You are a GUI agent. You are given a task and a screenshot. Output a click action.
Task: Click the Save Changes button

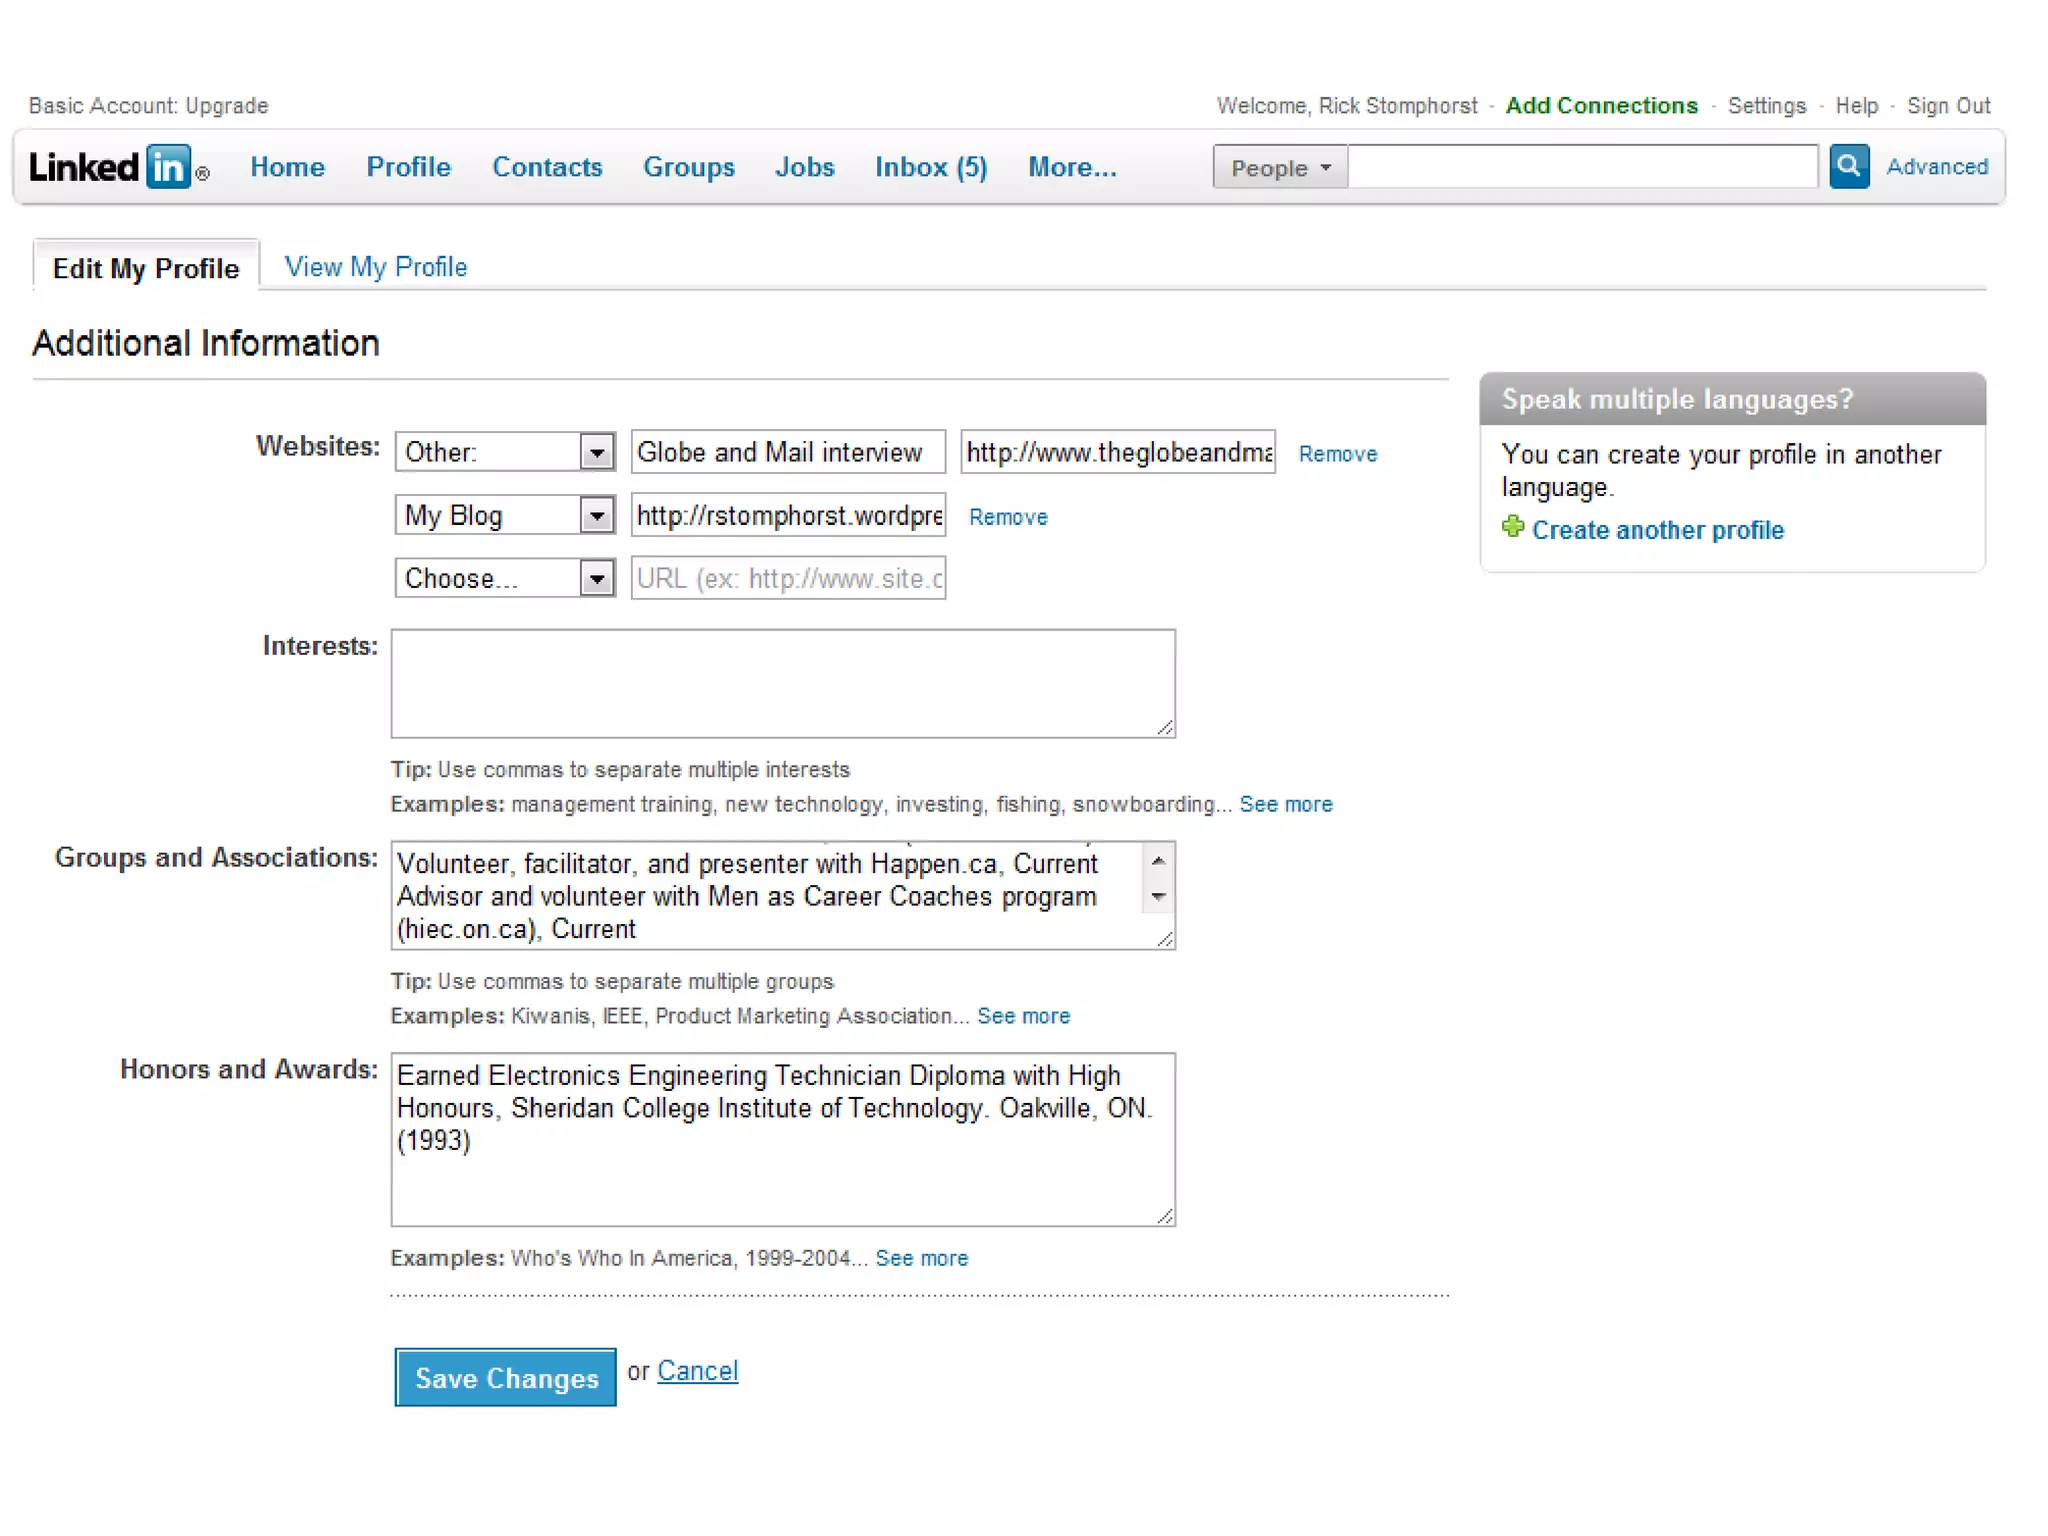(505, 1377)
